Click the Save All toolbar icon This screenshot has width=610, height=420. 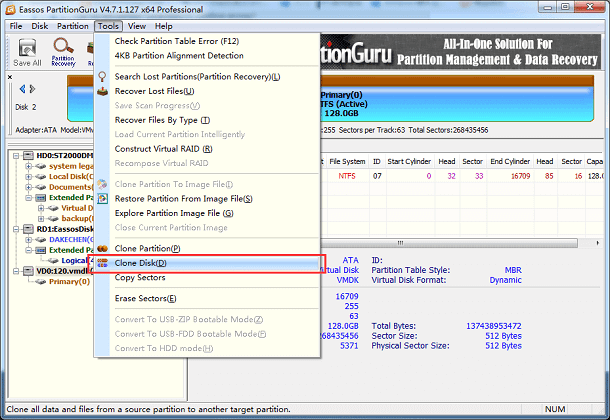27,52
